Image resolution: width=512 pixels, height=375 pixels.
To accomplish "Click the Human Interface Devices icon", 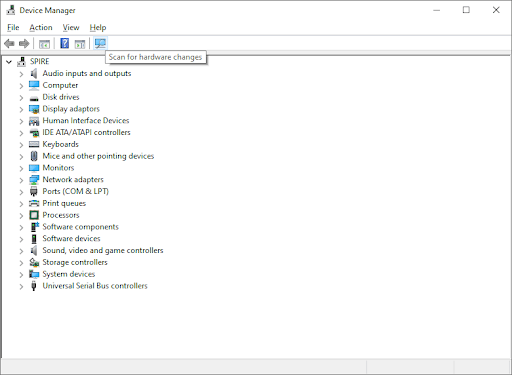I will (34, 121).
